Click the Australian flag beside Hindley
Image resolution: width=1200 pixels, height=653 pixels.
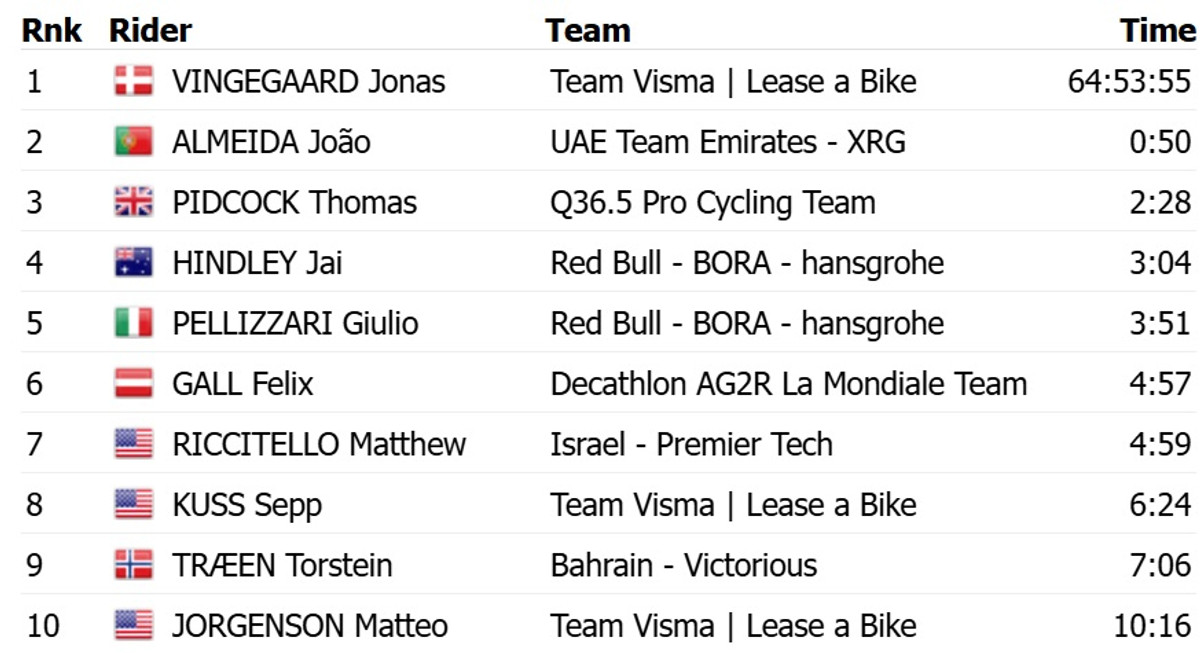(133, 263)
